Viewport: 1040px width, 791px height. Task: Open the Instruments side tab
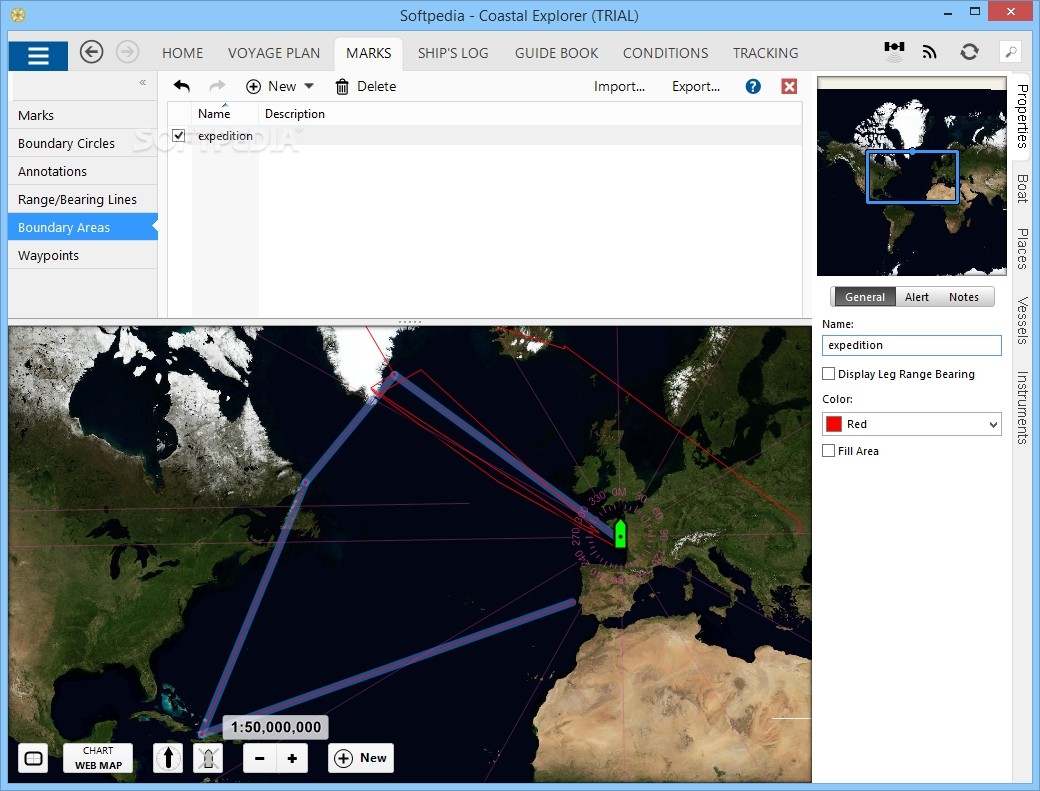pos(1022,407)
